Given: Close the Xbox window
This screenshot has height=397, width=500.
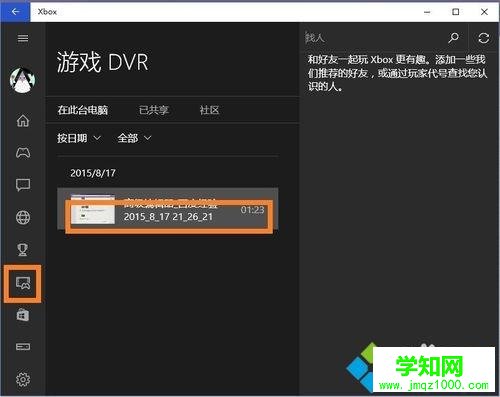Looking at the screenshot, I should [484, 12].
